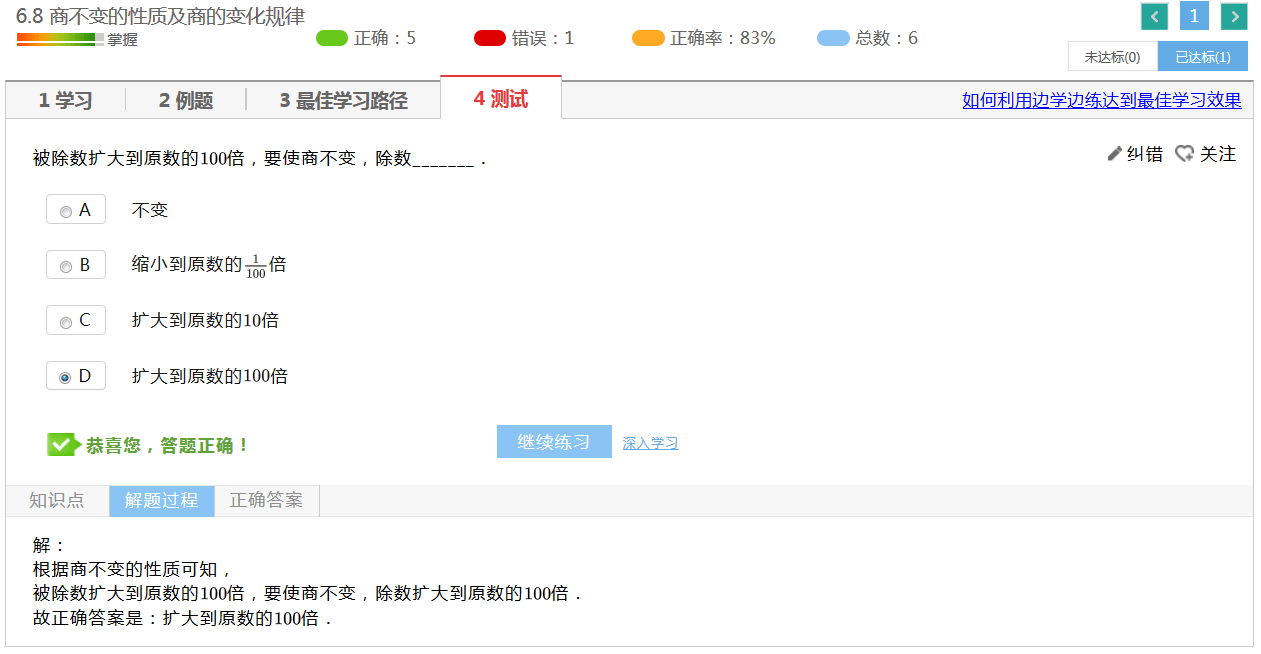Switch to the 1 学习 tab
This screenshot has height=654, width=1261.
click(x=65, y=100)
